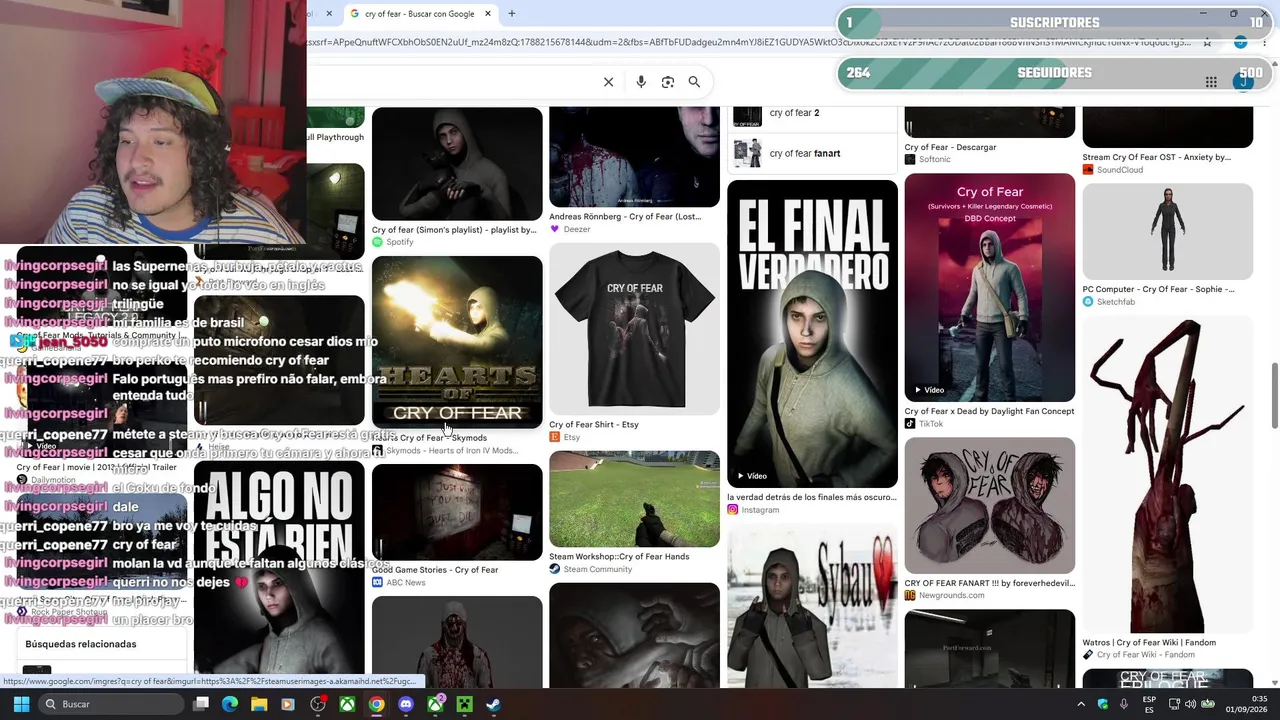Click the Steam Community source icon
Image resolution: width=1280 pixels, height=720 pixels.
pyautogui.click(x=555, y=569)
